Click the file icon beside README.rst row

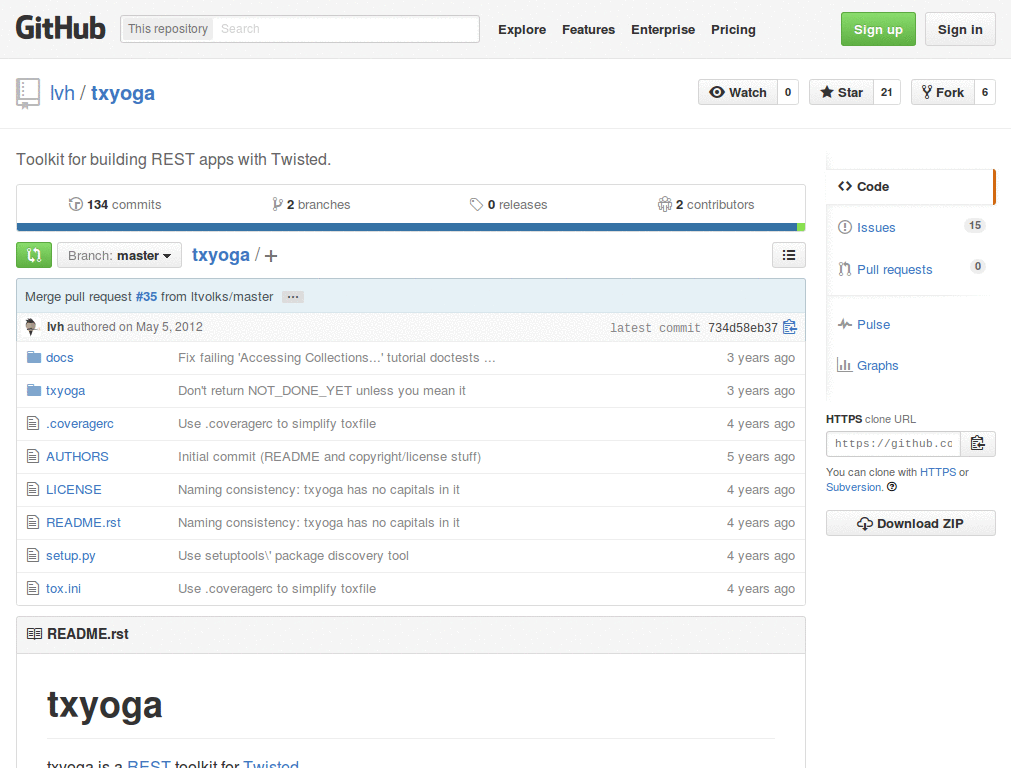(x=33, y=522)
